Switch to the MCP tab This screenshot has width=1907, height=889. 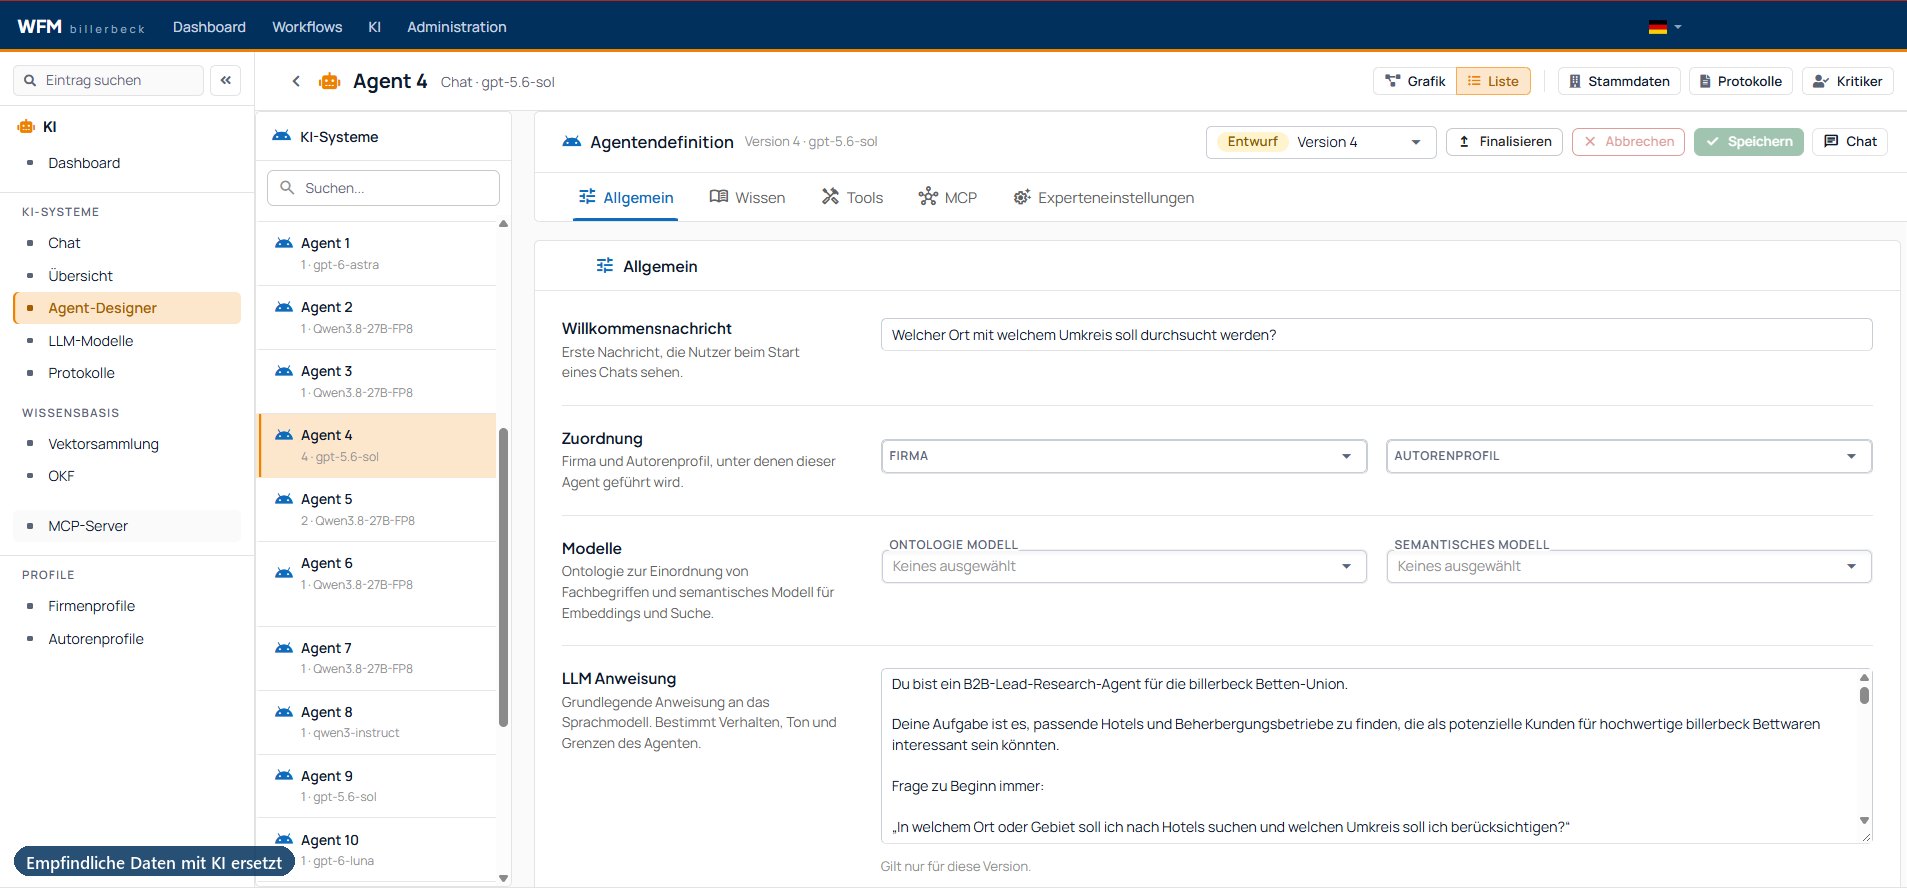tap(948, 198)
